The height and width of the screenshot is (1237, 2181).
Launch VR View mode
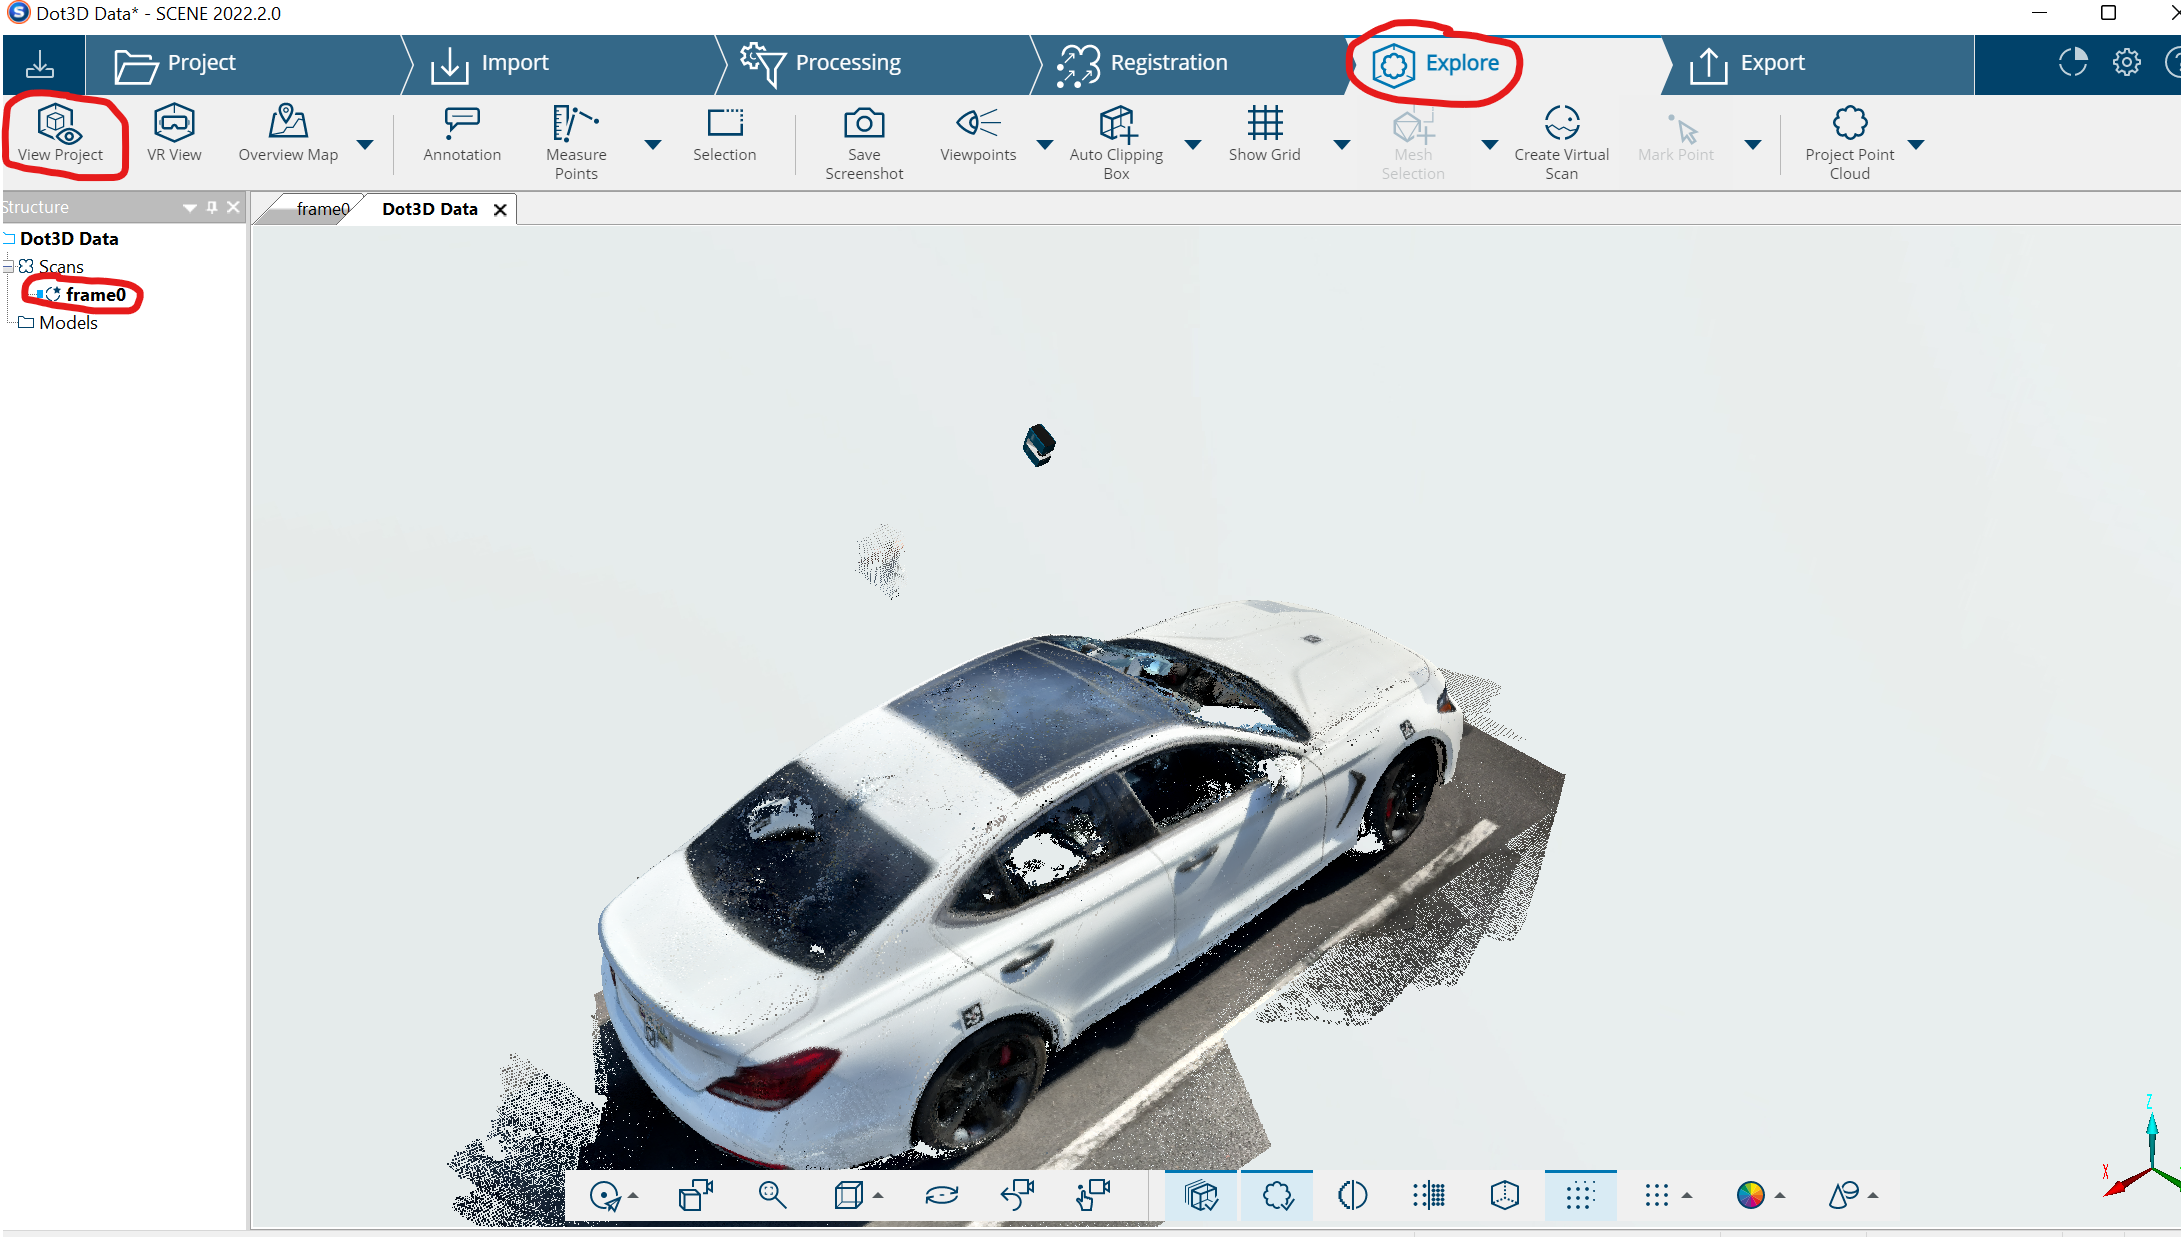point(174,134)
